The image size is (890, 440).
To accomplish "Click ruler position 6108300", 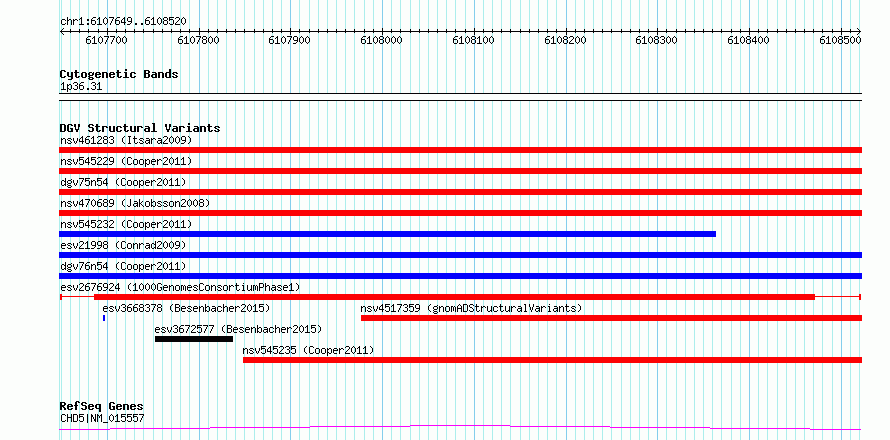I will tap(657, 40).
